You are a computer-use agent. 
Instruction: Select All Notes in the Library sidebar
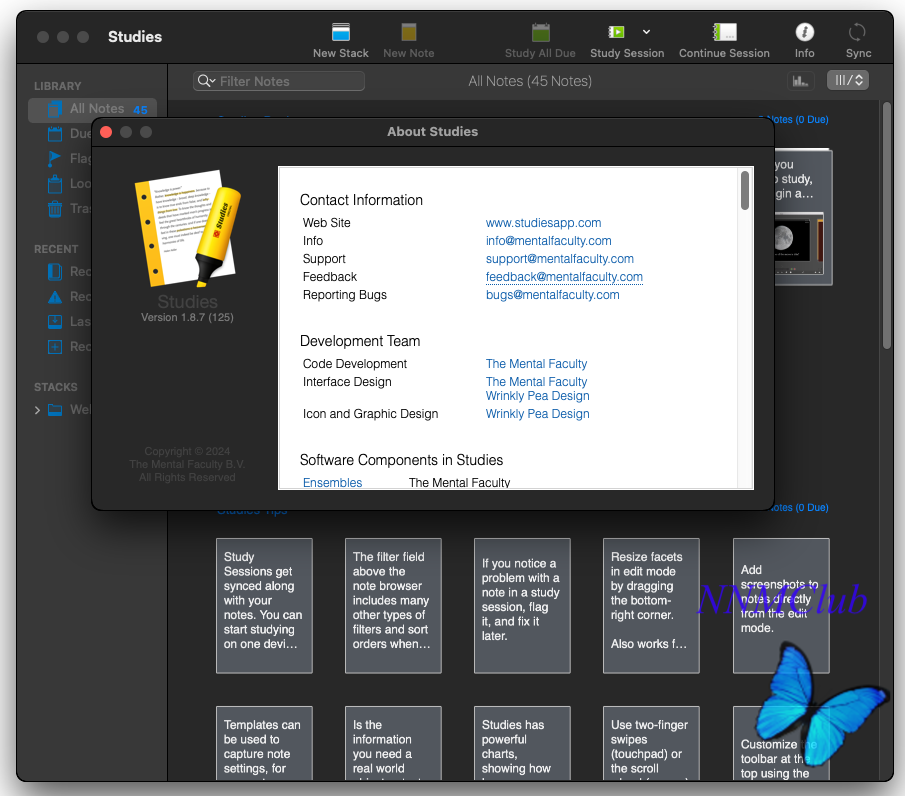(92, 109)
